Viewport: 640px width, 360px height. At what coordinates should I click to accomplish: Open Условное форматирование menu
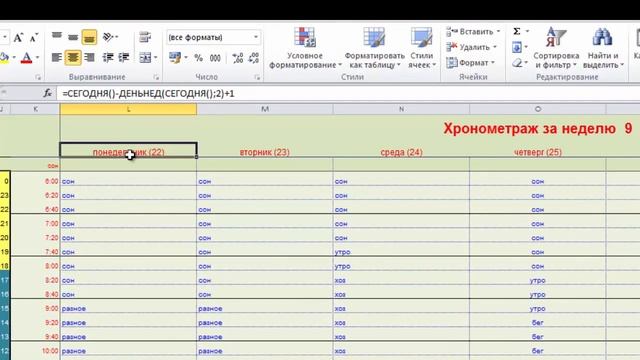pyautogui.click(x=305, y=48)
